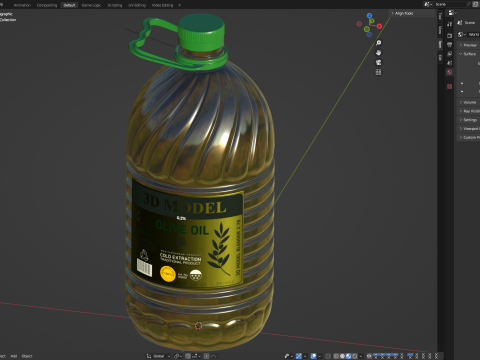Open the red World properties tab
480x360 pixels.
(x=449, y=72)
